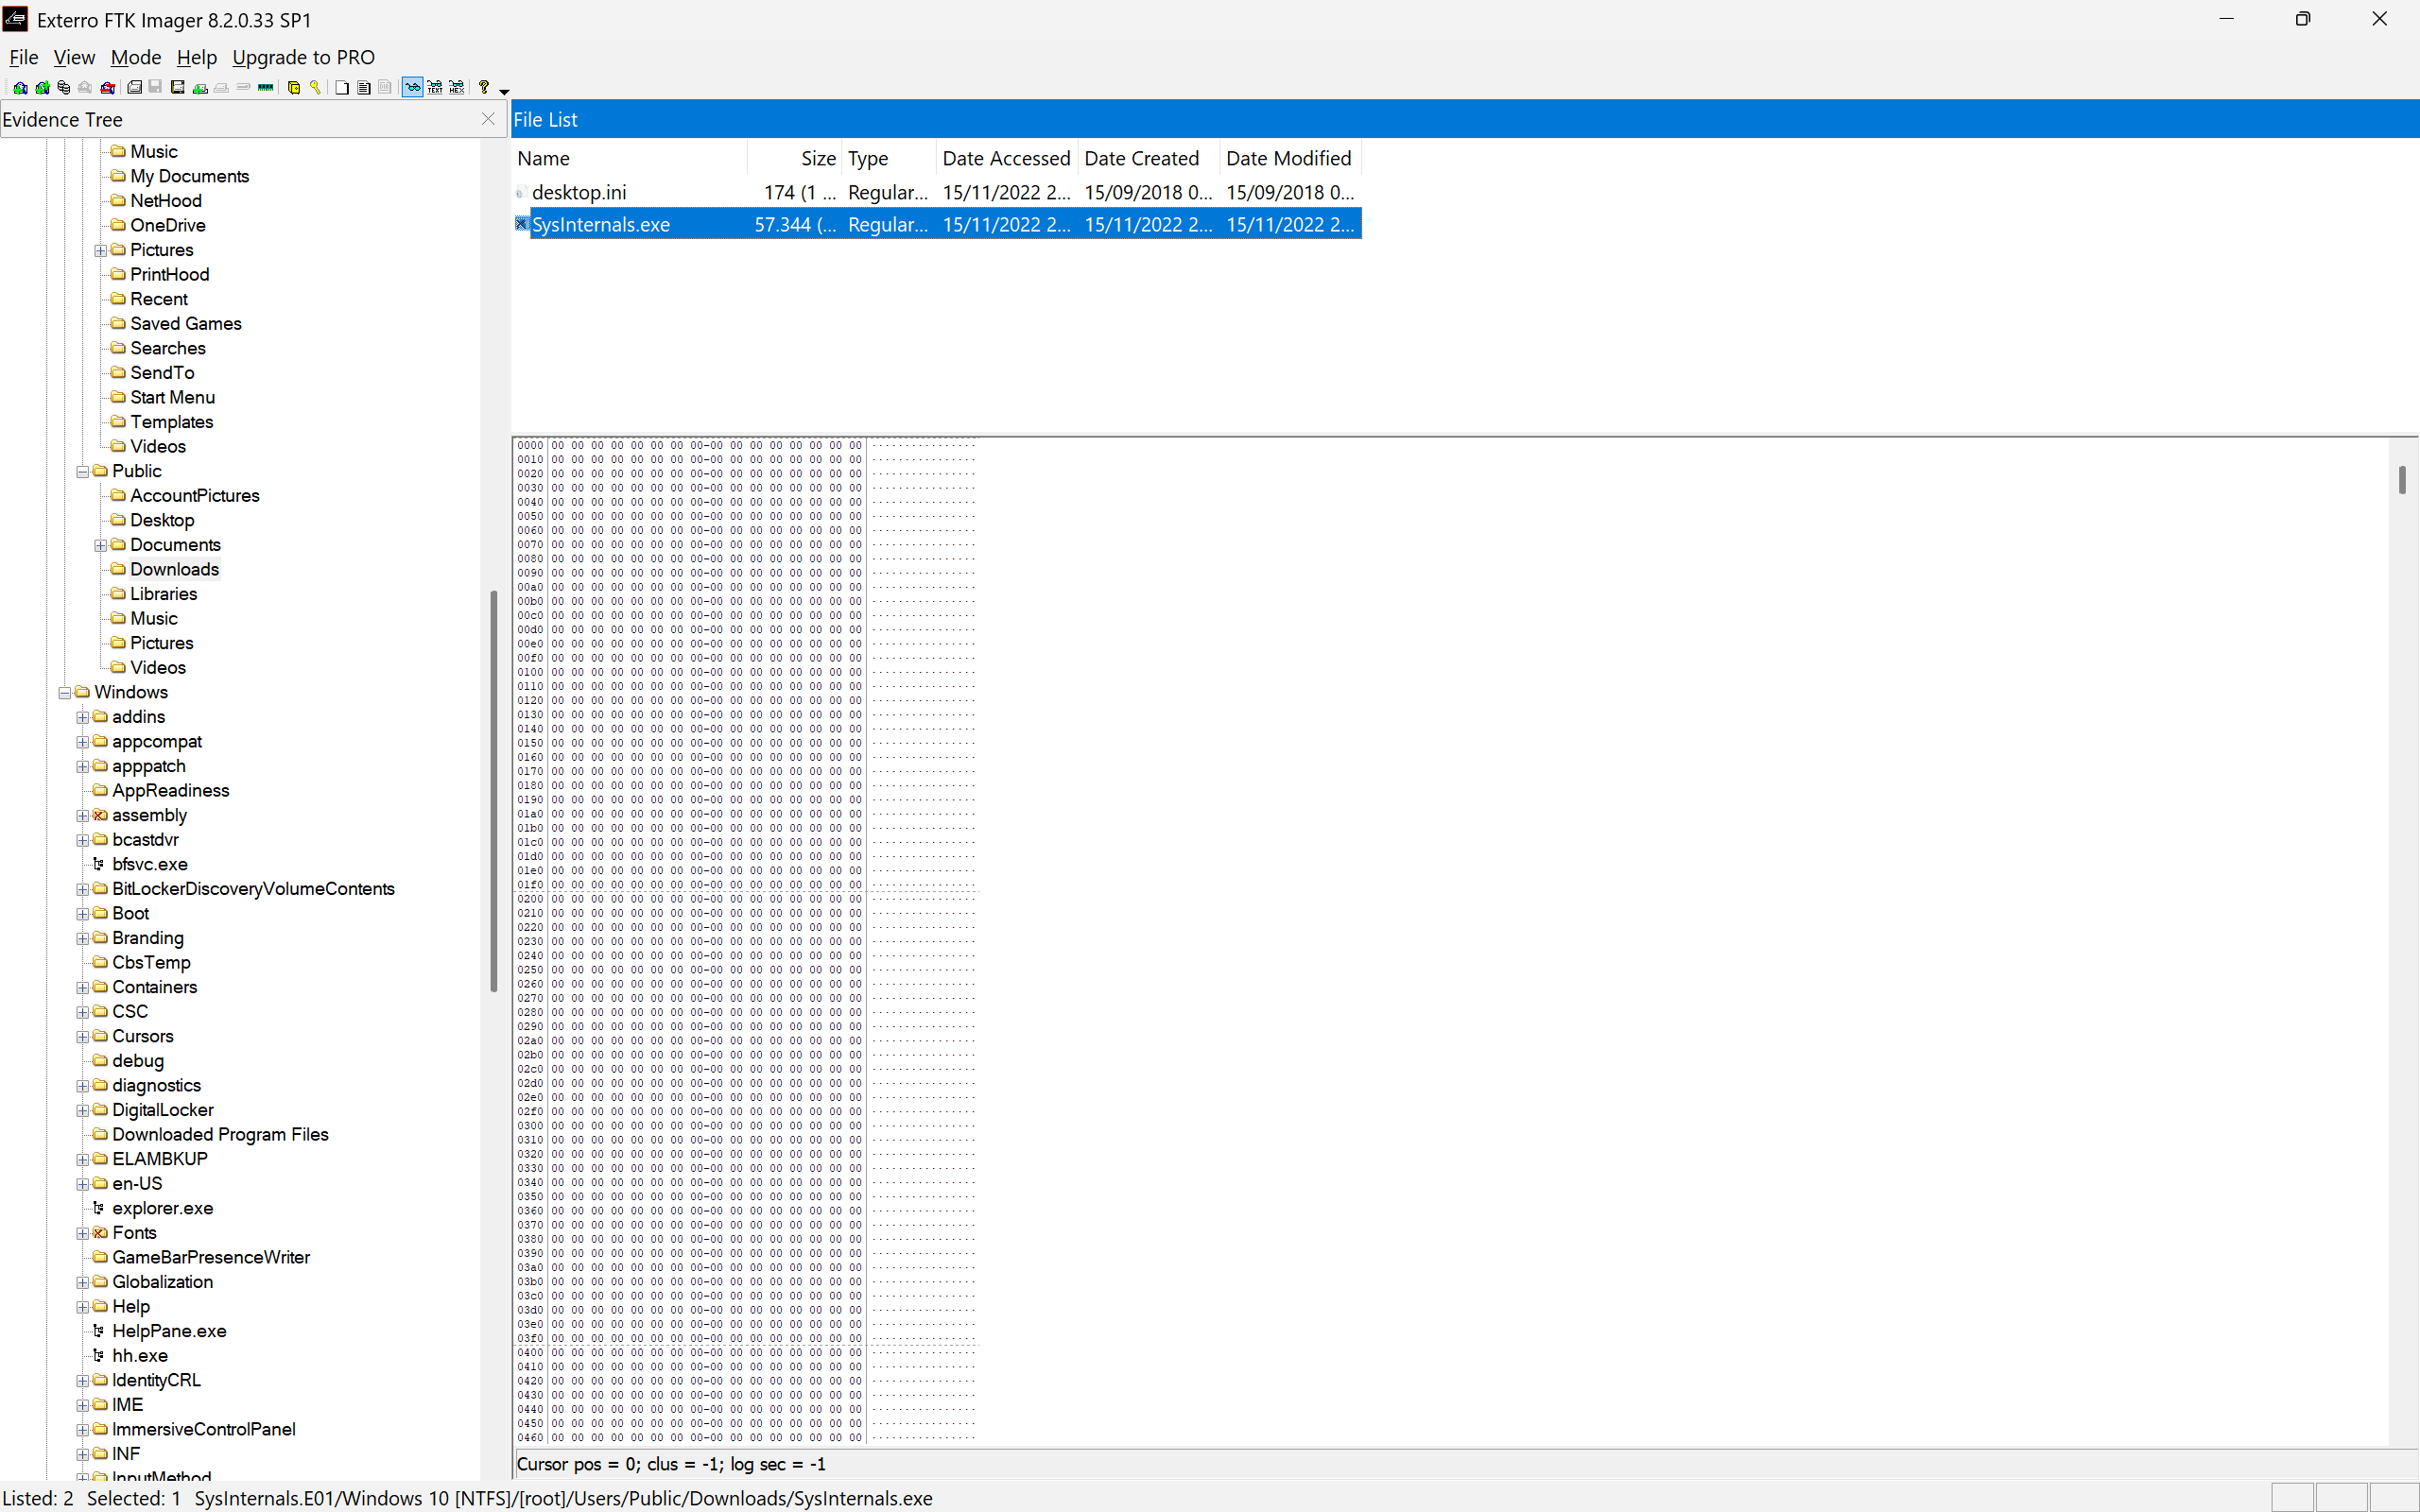Expand the Pictures folder under user profile
2420x1512 pixels.
[x=100, y=250]
